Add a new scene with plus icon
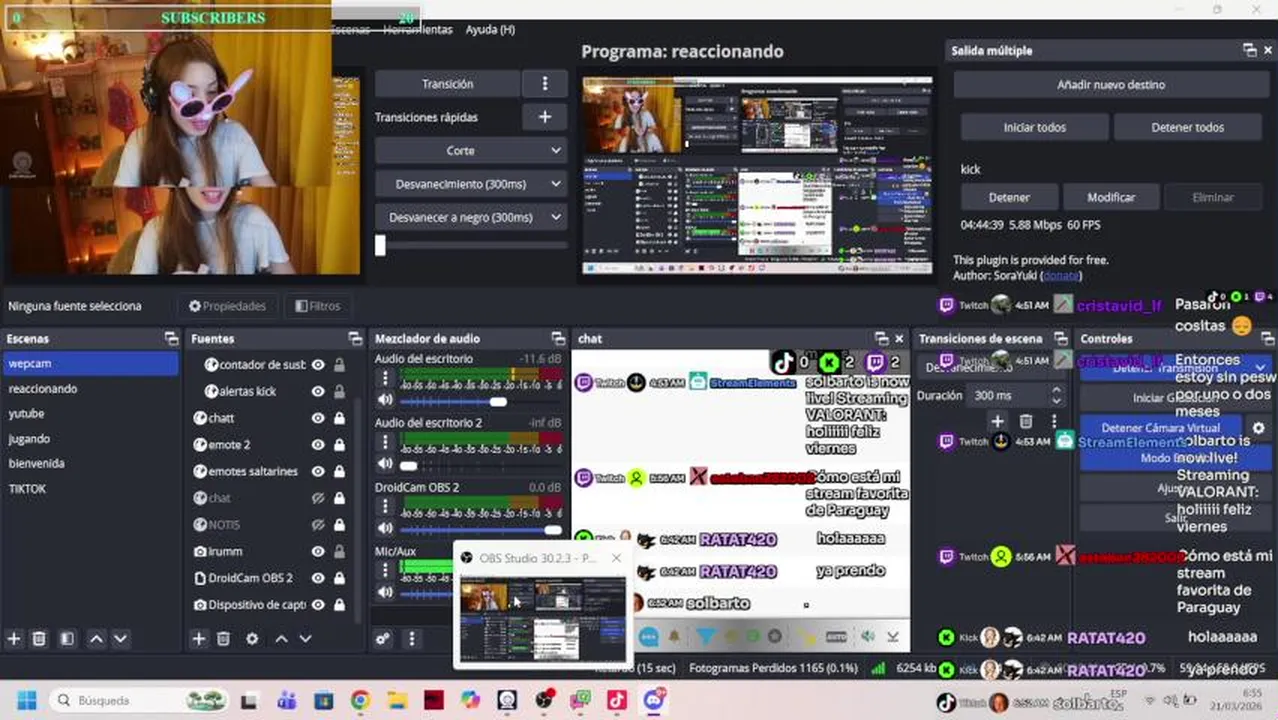Viewport: 1278px width, 720px height. (x=14, y=638)
